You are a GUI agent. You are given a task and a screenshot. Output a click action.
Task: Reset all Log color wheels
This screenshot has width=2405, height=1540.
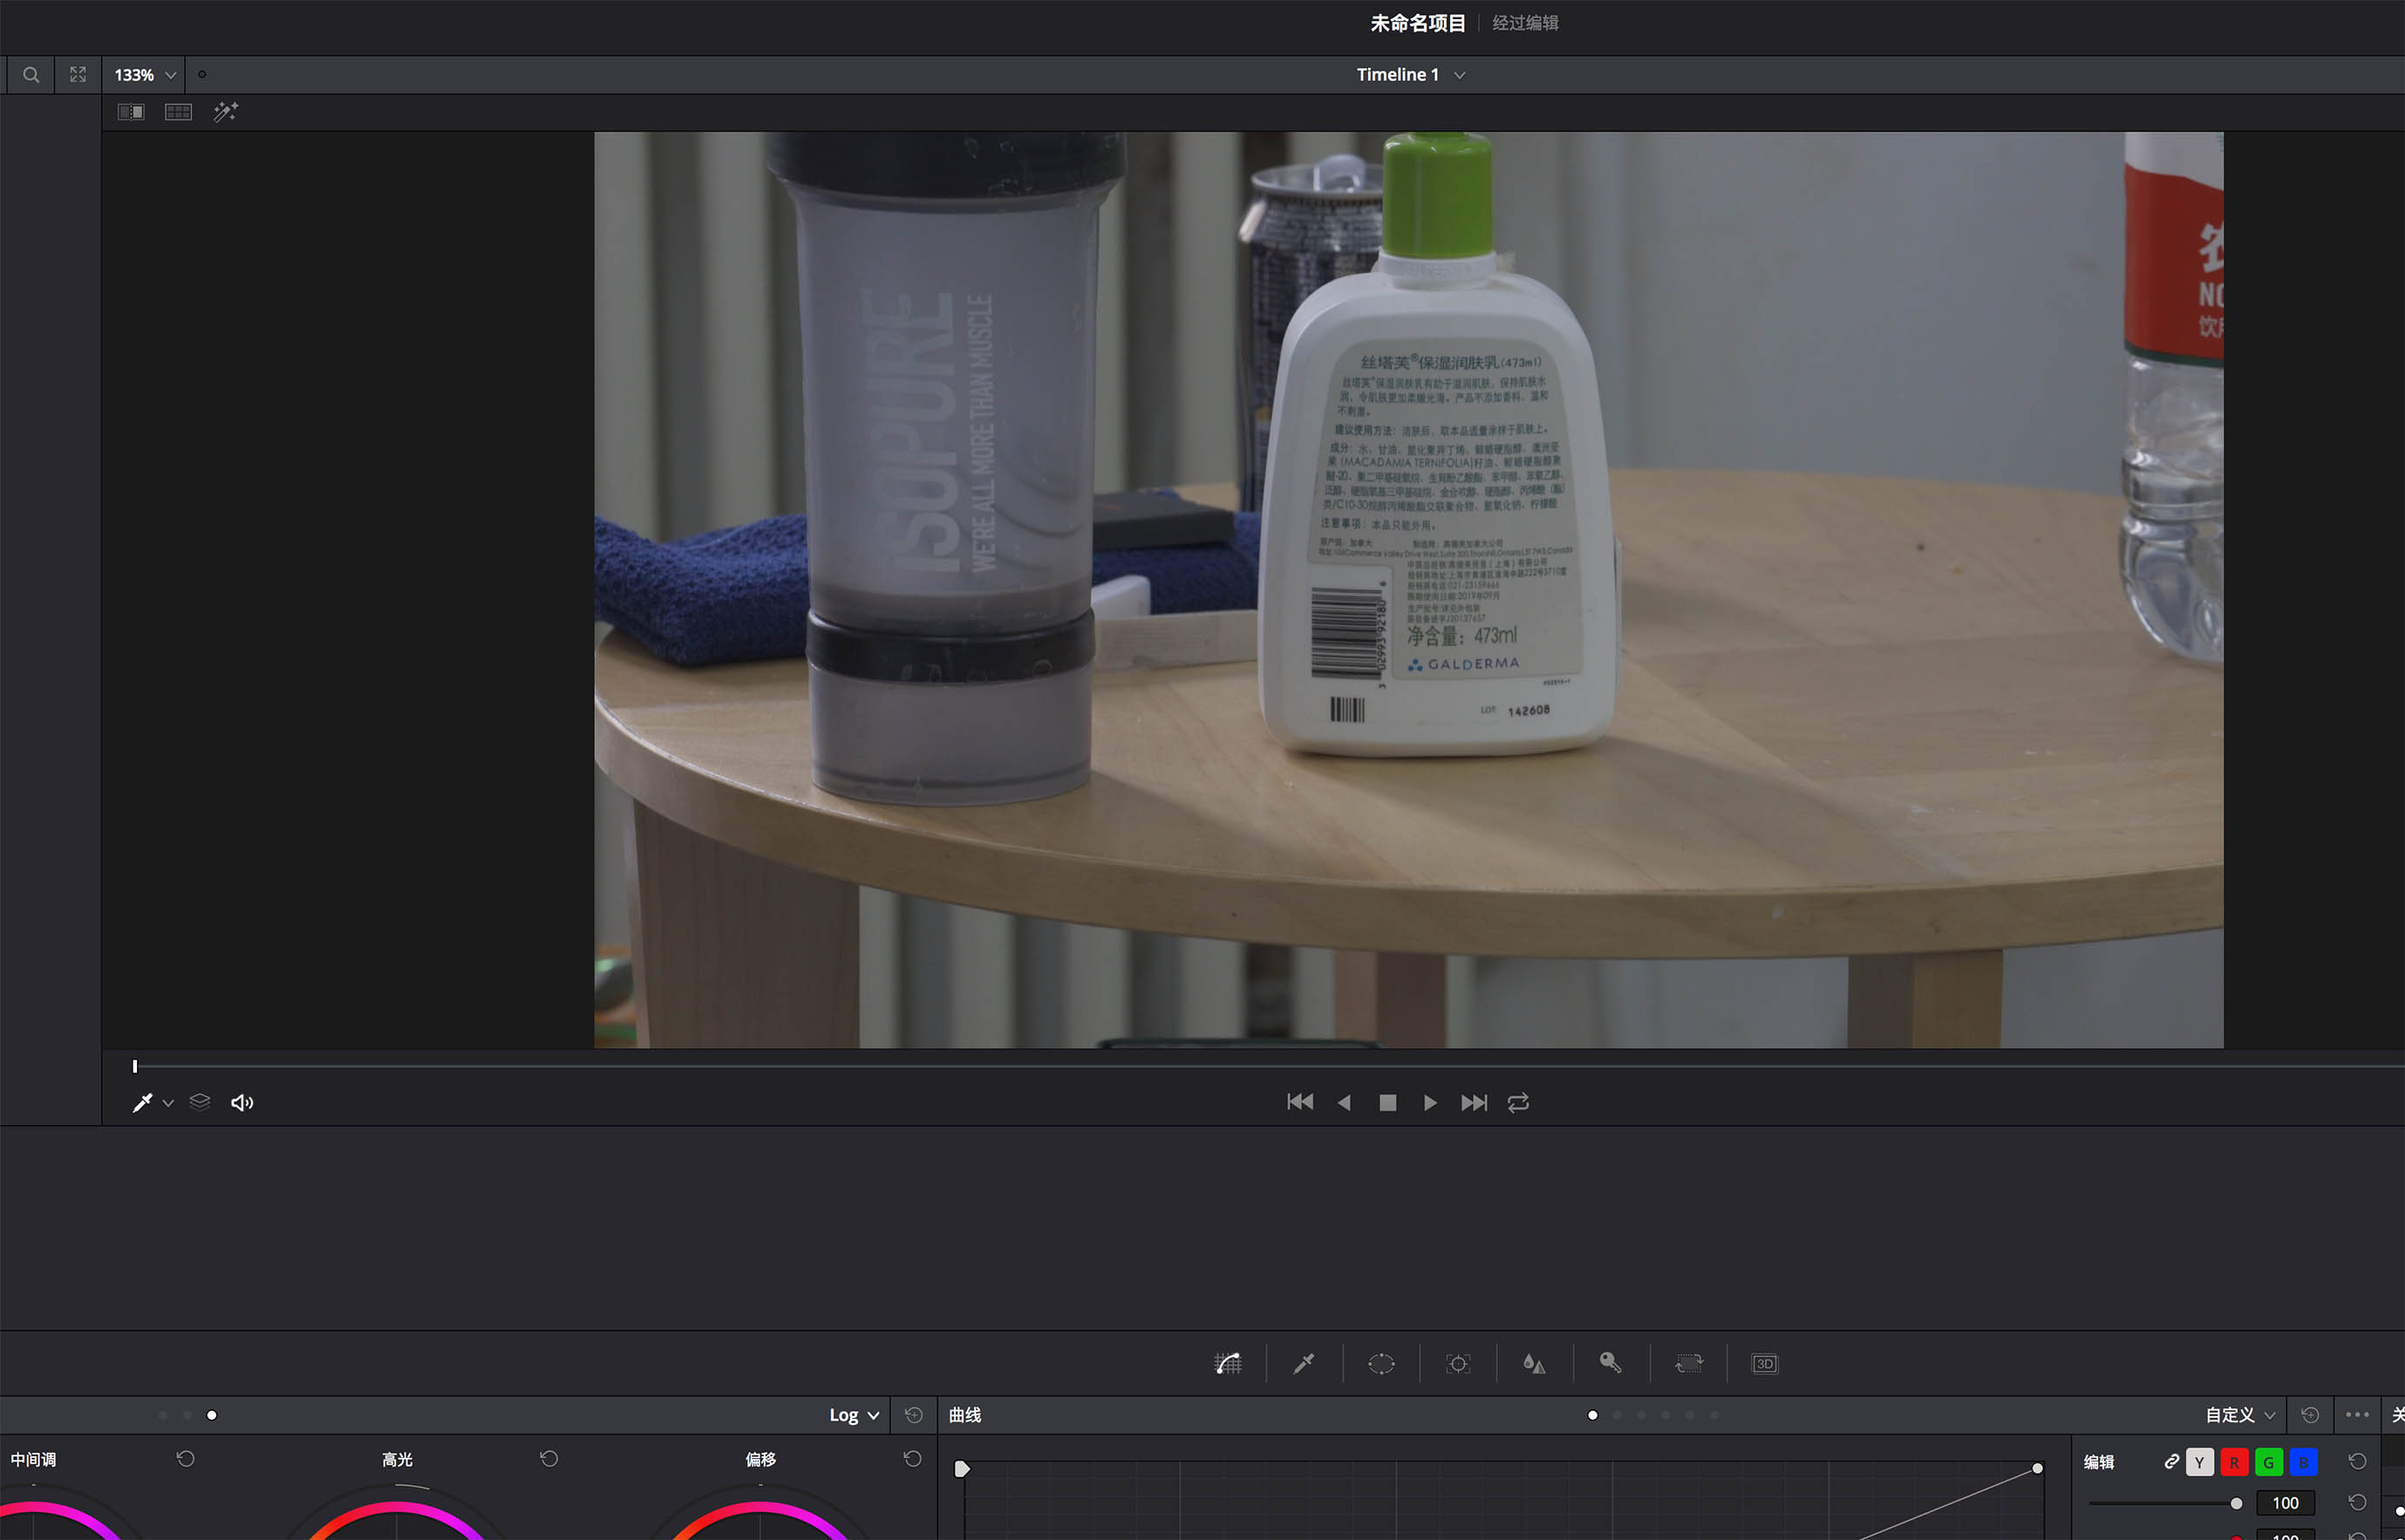913,1414
